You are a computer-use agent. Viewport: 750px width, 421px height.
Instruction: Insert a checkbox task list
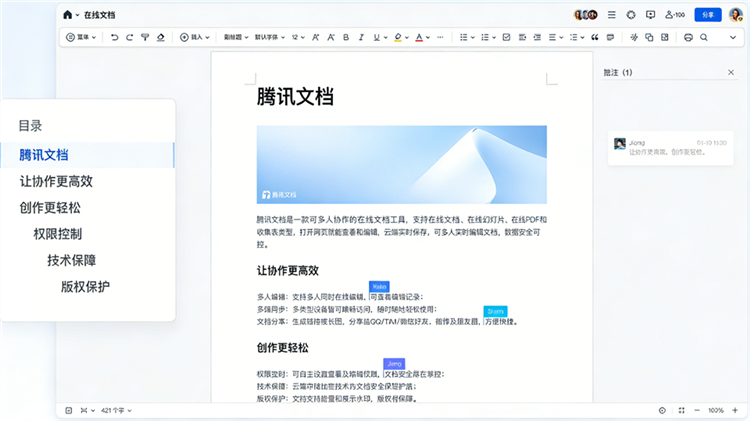(507, 37)
